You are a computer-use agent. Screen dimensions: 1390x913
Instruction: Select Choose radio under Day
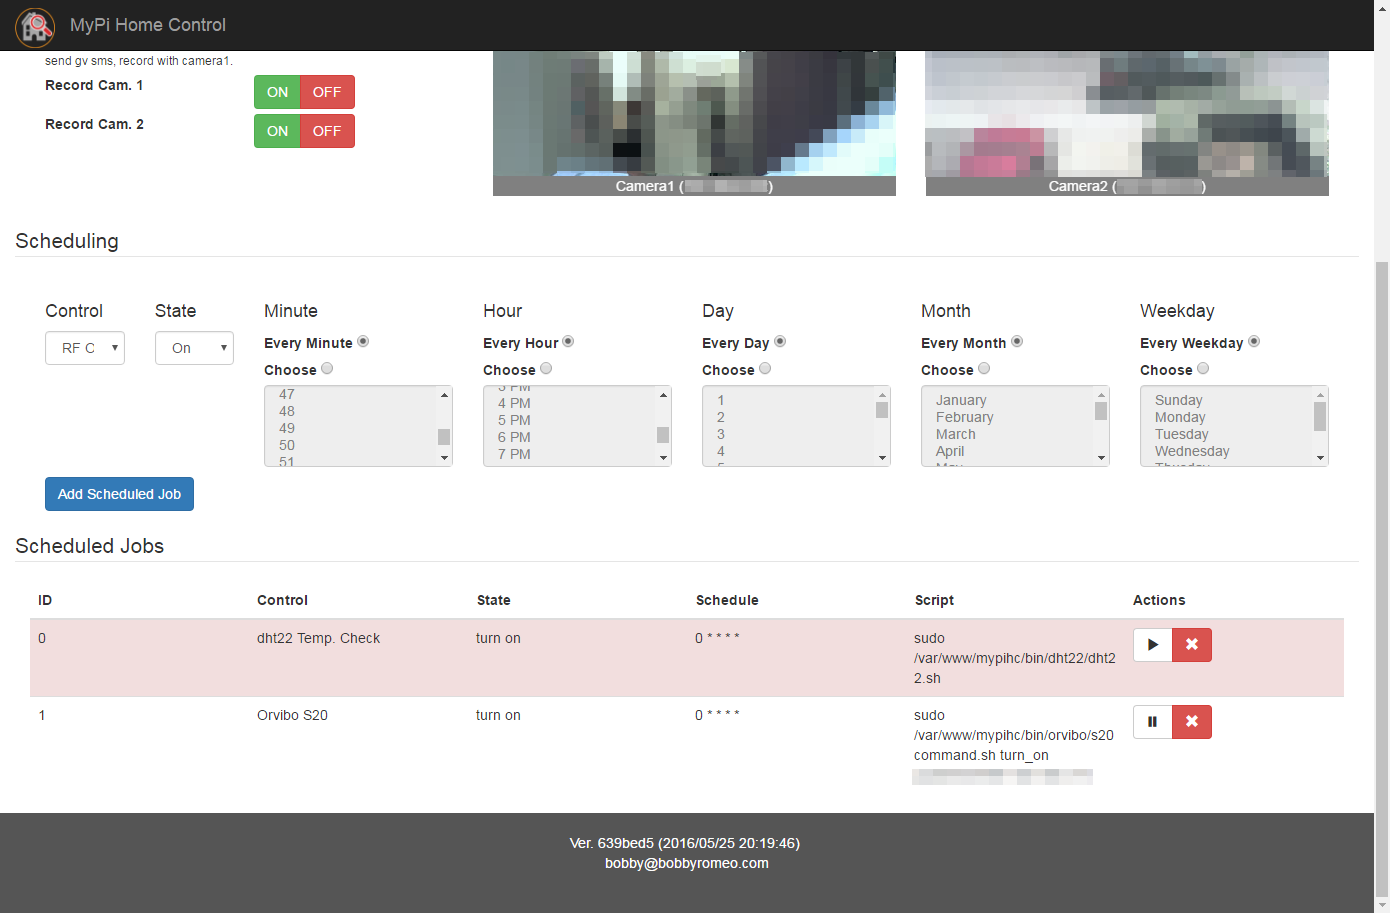click(765, 368)
